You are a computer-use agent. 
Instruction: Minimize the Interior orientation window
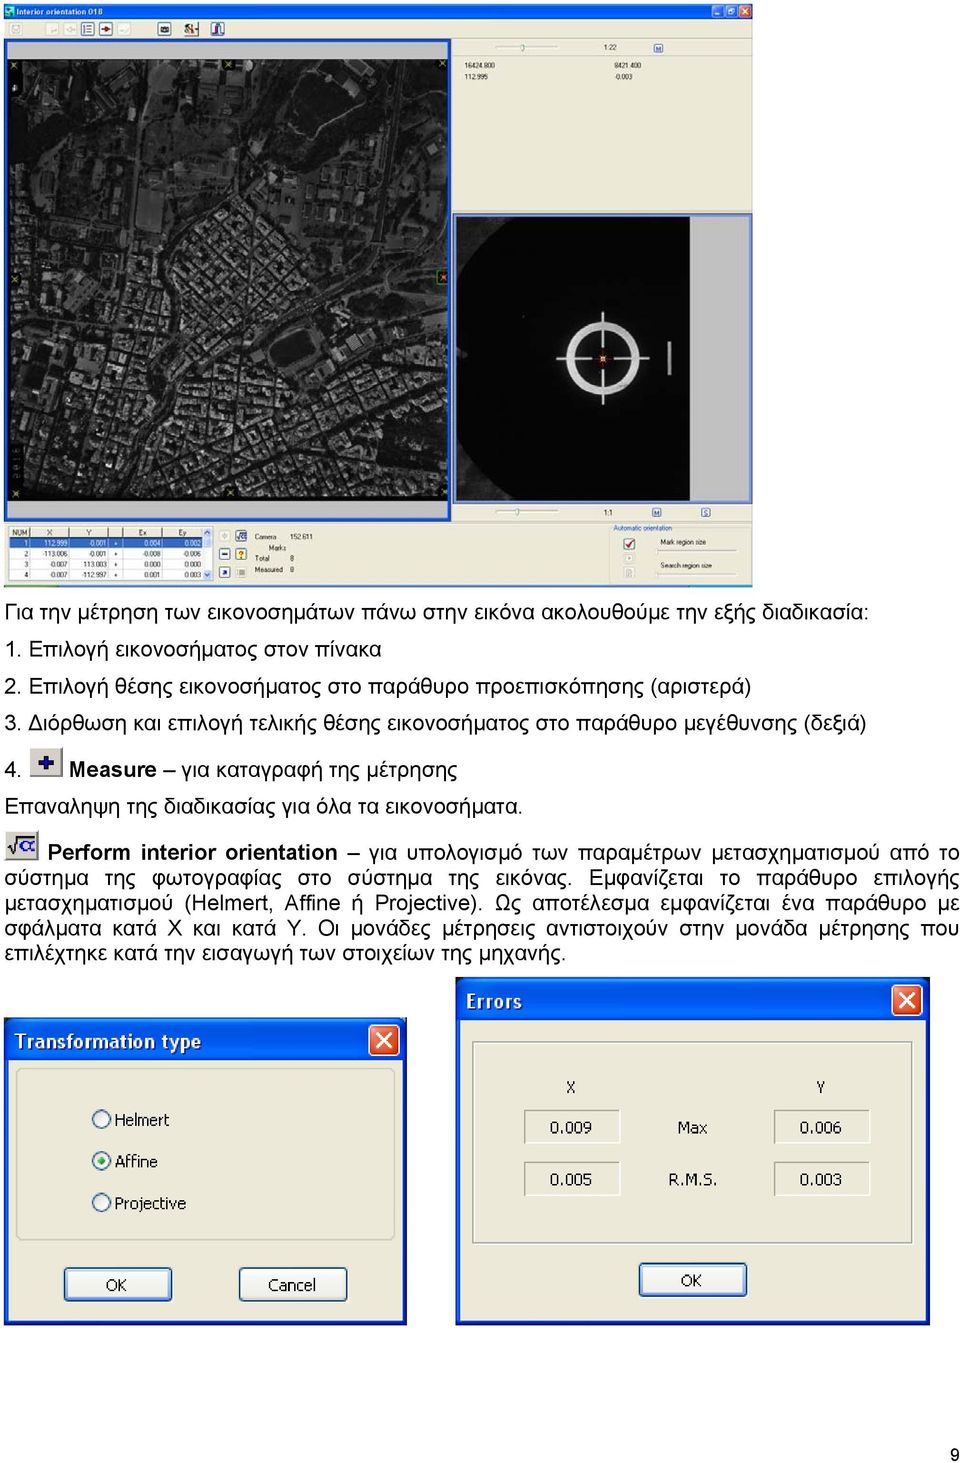[x=717, y=11]
